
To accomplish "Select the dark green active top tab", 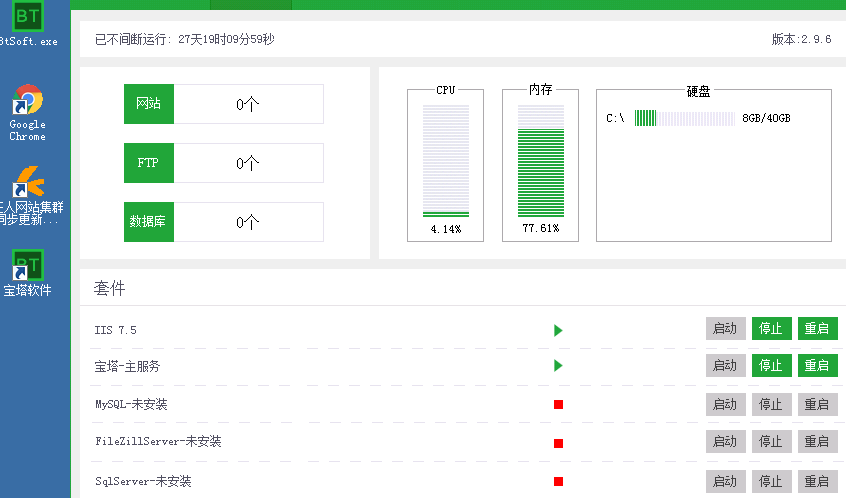I will [251, 4].
